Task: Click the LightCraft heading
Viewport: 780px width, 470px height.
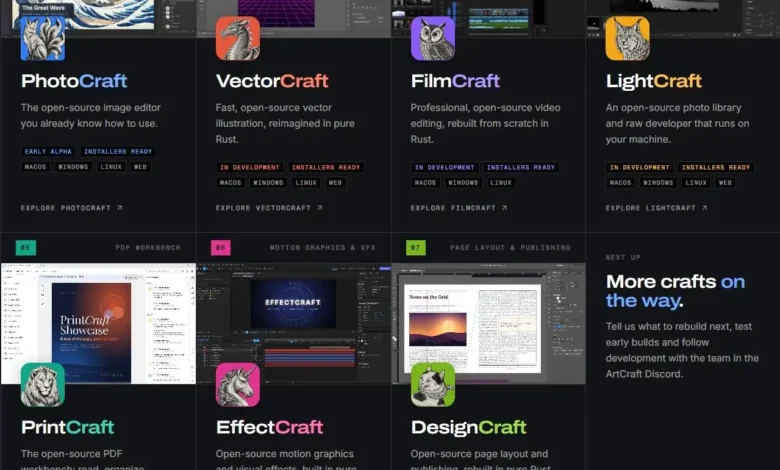Action: pos(654,81)
